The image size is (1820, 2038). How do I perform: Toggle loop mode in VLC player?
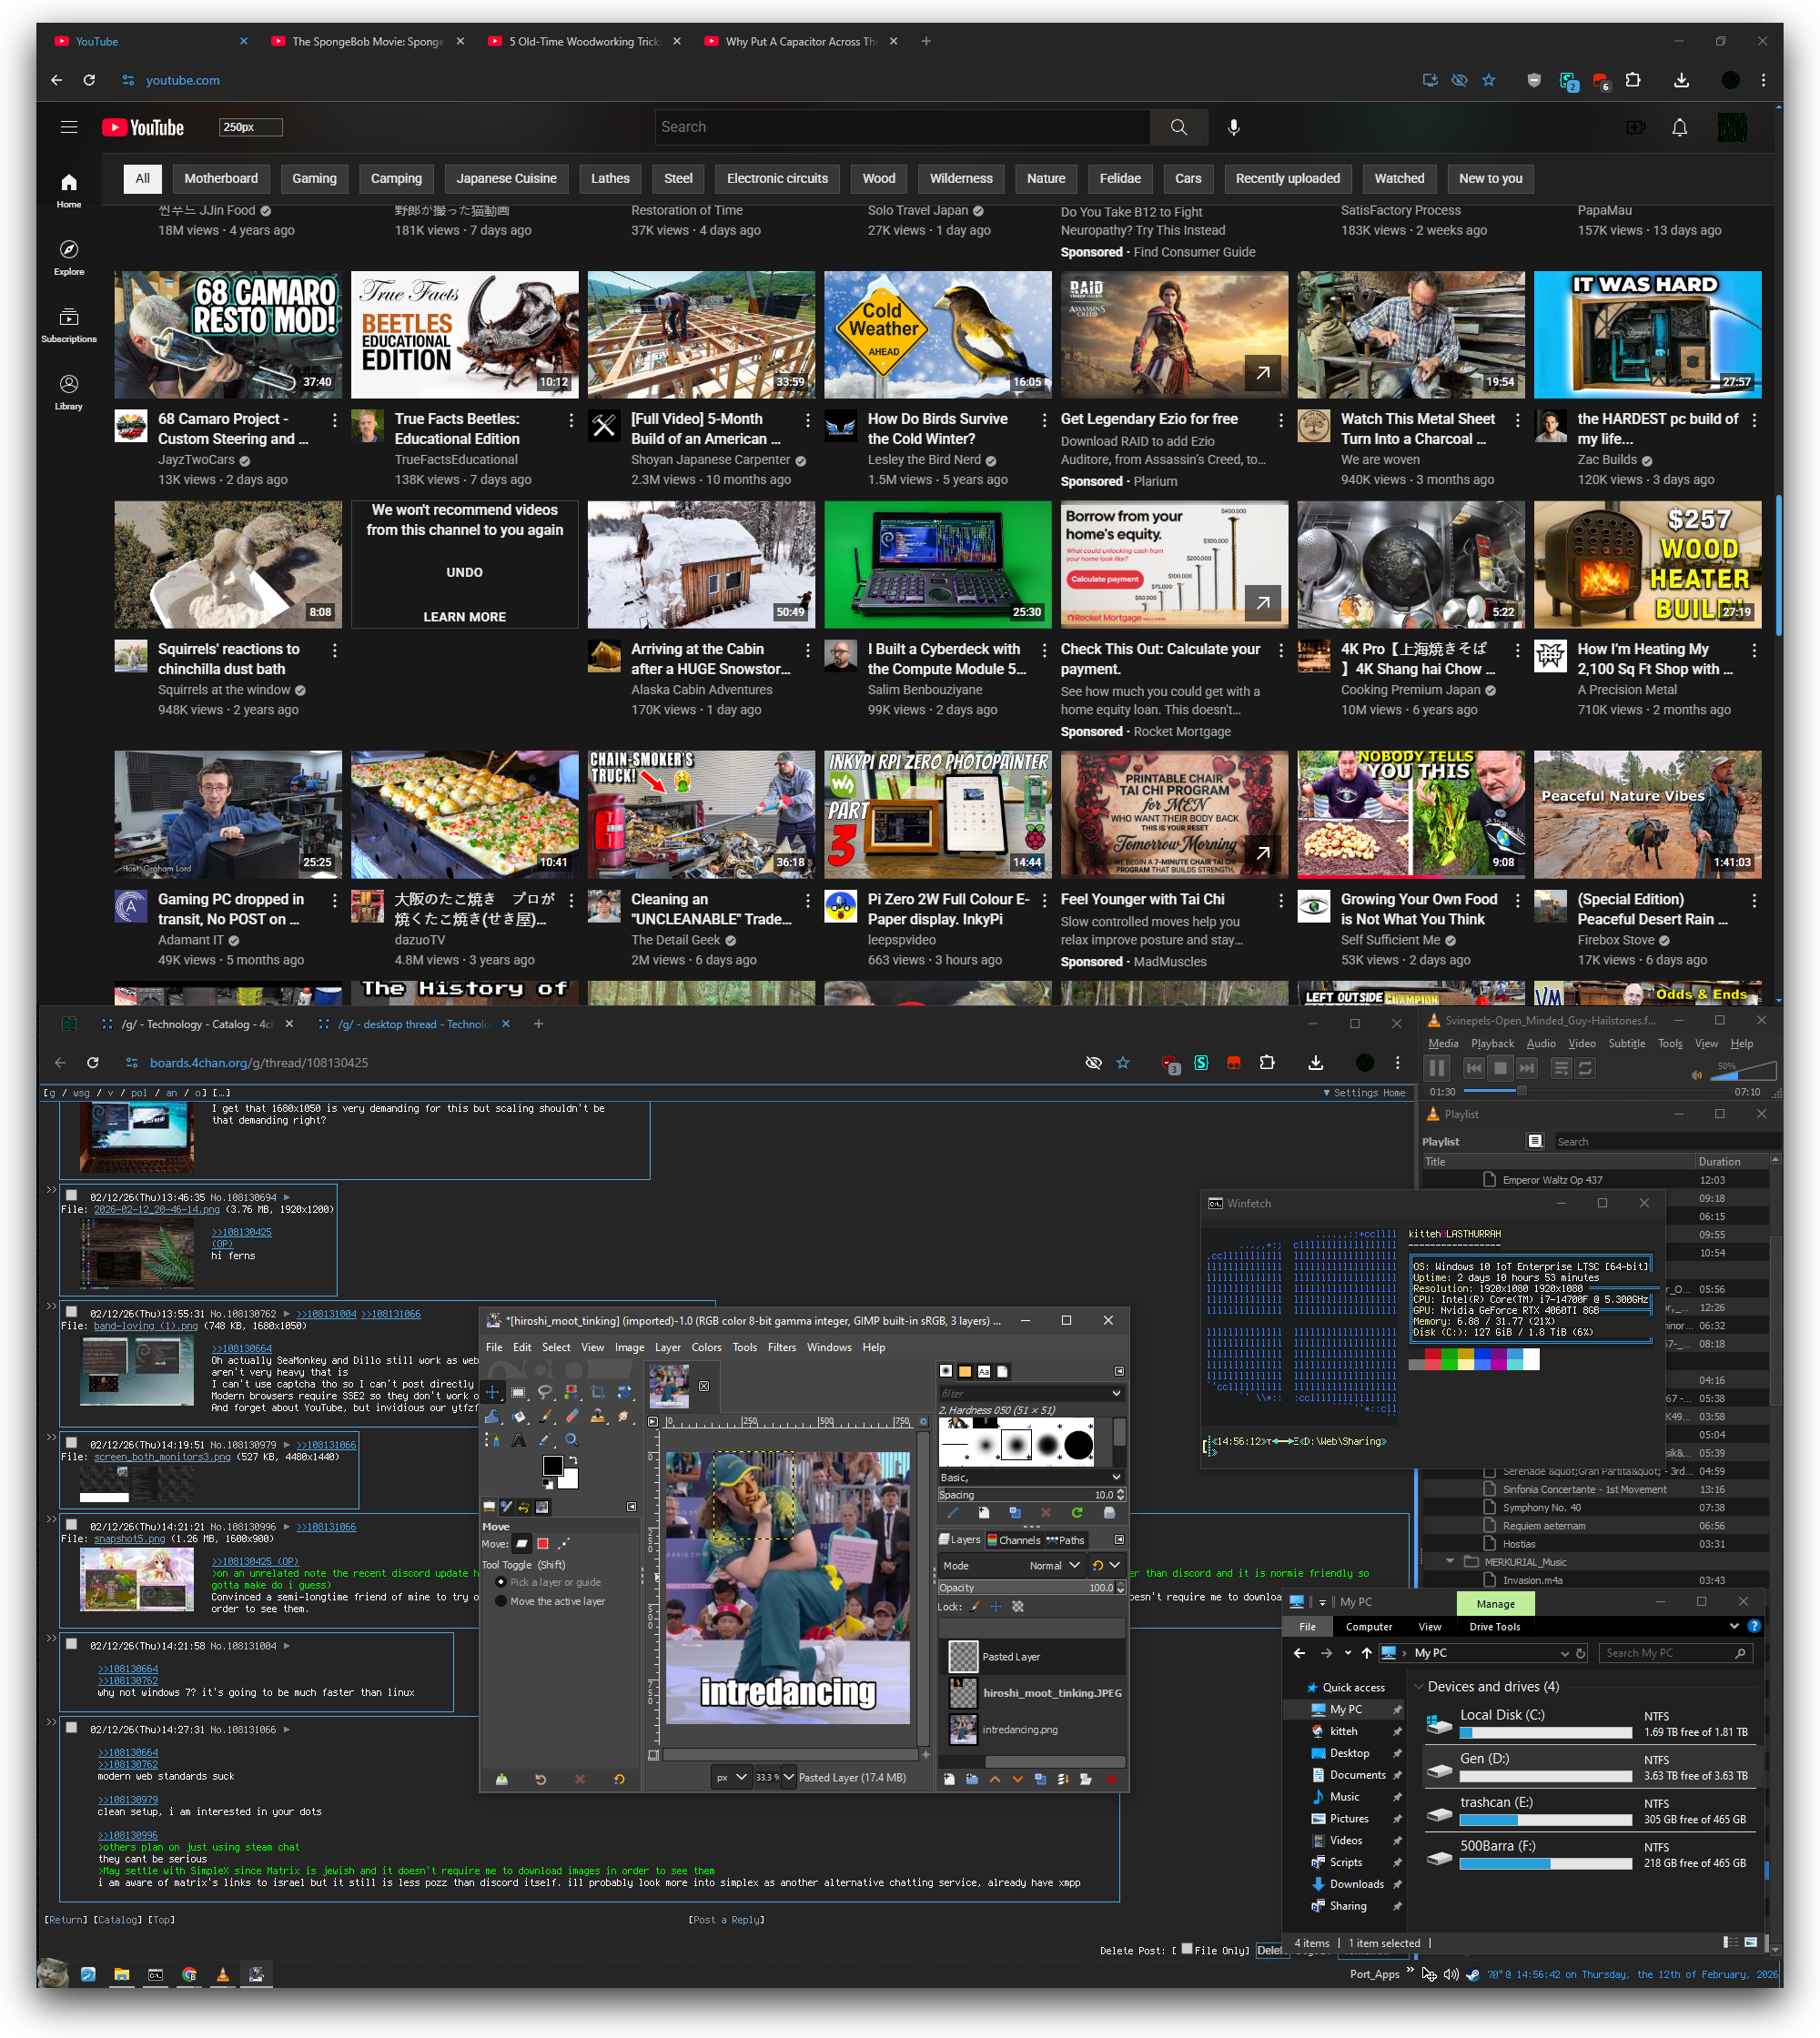tap(1586, 1068)
